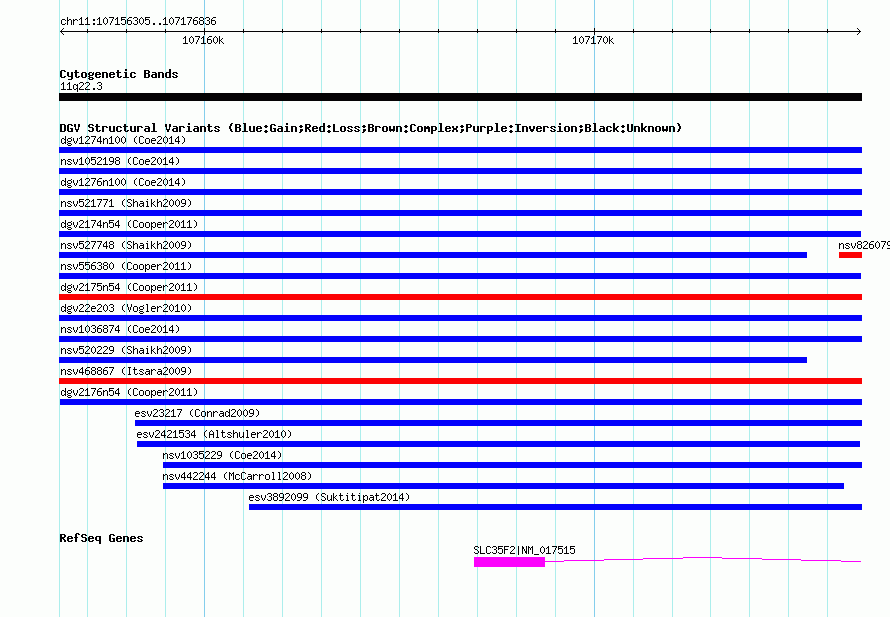Click nsv521771 (Shaikh2009) variant label

tap(126, 203)
